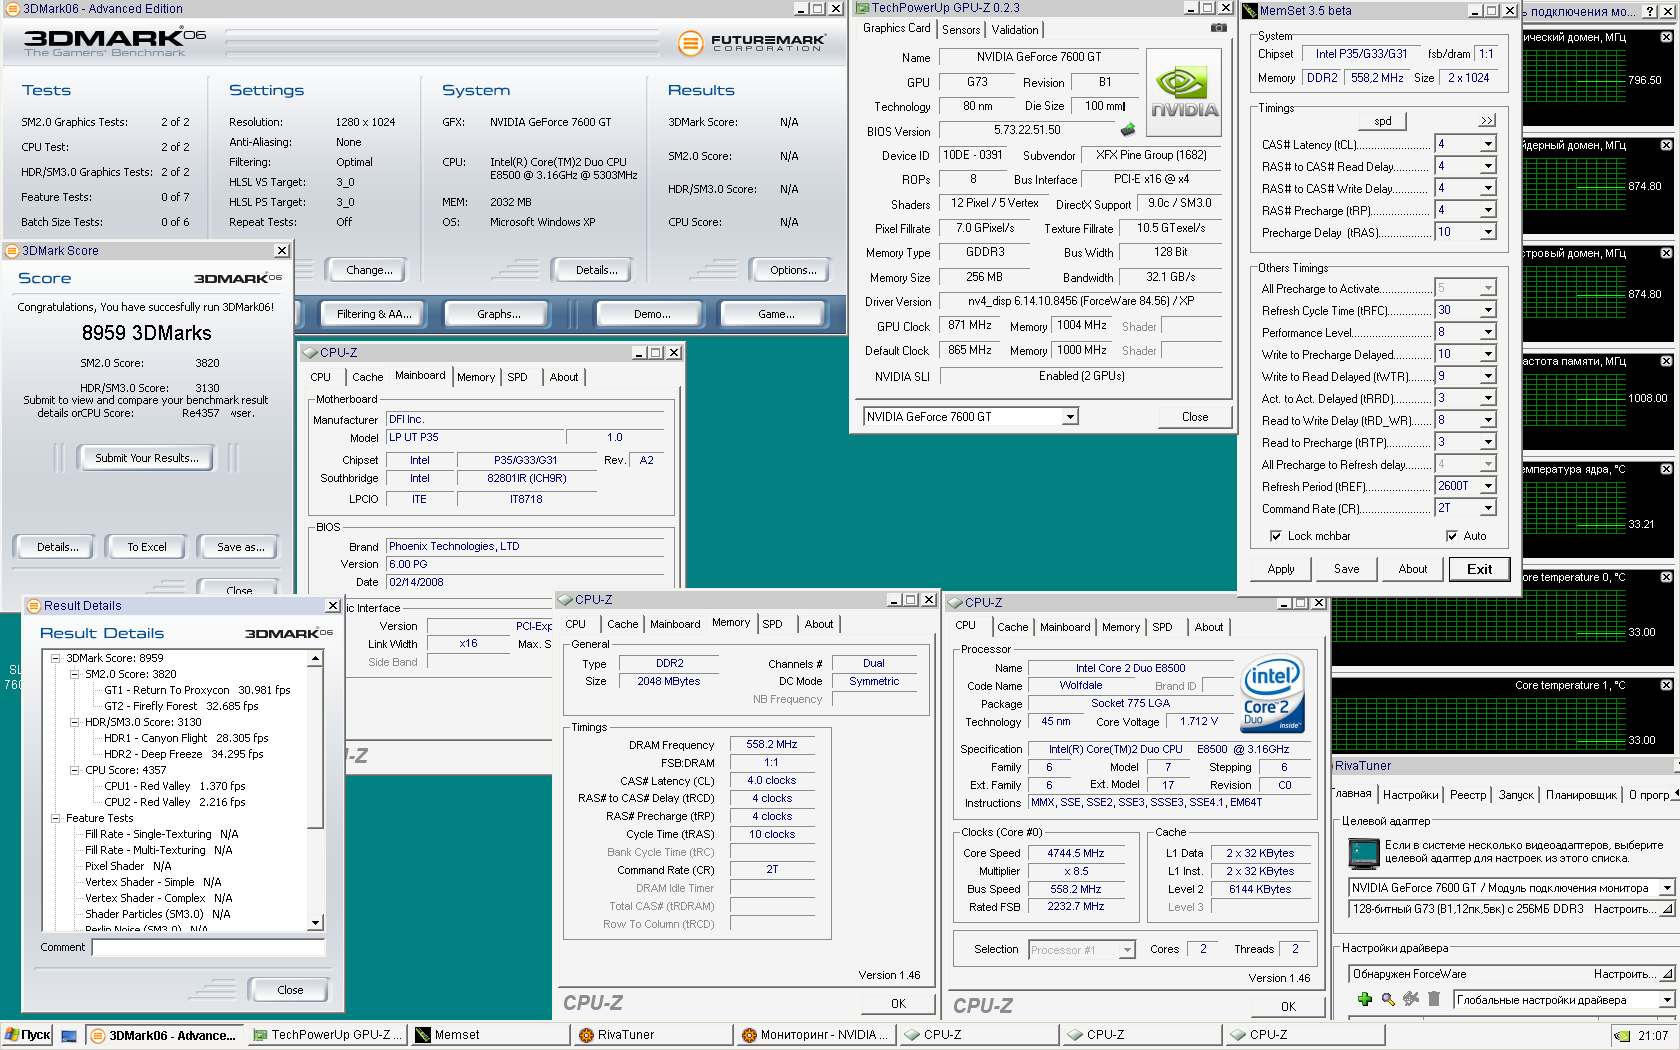Open the Запуск tab in RivaTuner
The width and height of the screenshot is (1680, 1050).
[1516, 795]
